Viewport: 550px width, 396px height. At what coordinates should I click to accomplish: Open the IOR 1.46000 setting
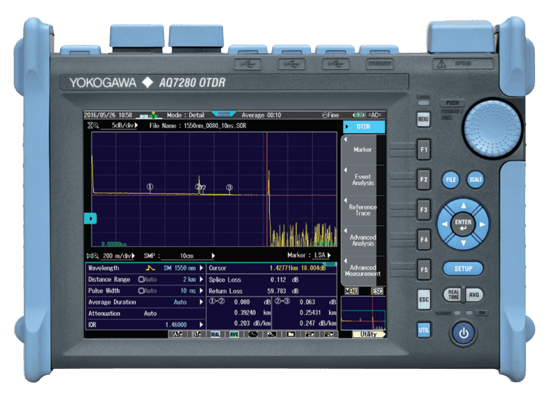[x=146, y=325]
